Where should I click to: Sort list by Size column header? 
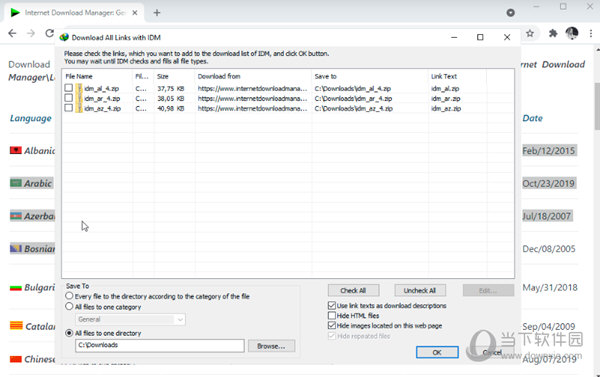coord(174,76)
